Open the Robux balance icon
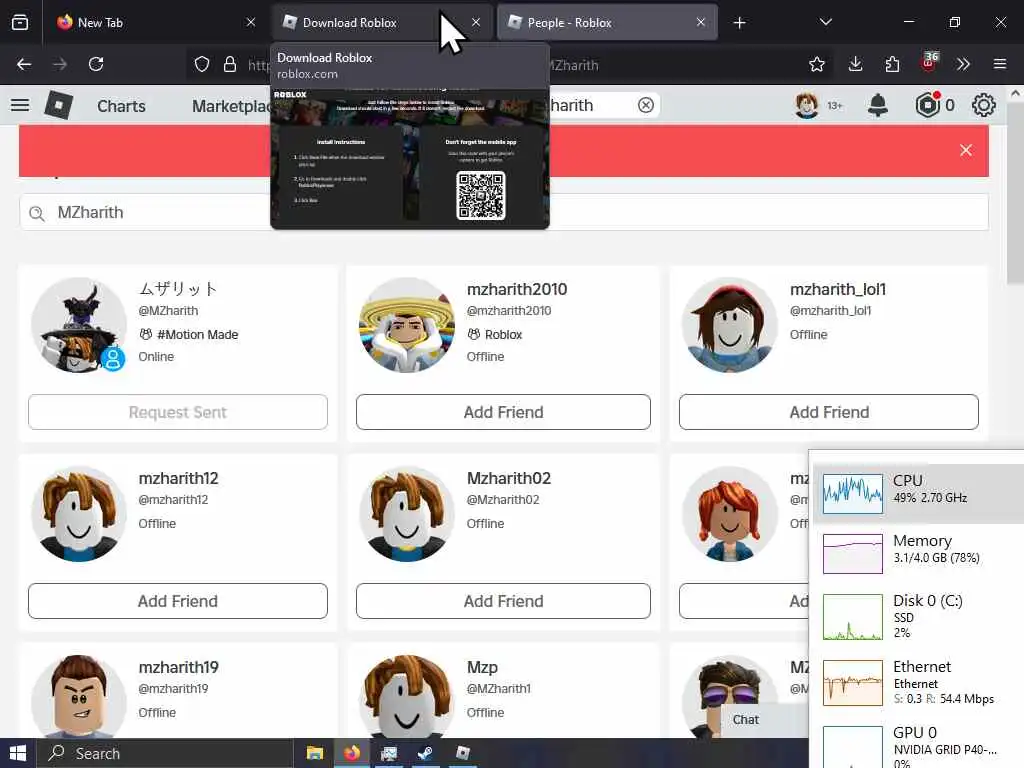 [x=927, y=105]
